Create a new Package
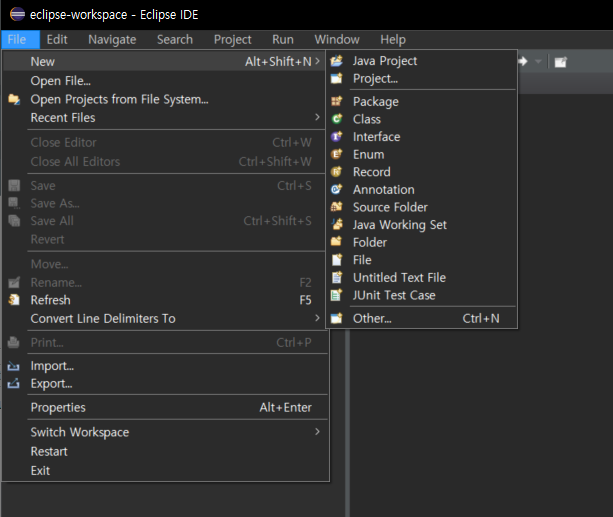The image size is (613, 517). click(x=421, y=102)
